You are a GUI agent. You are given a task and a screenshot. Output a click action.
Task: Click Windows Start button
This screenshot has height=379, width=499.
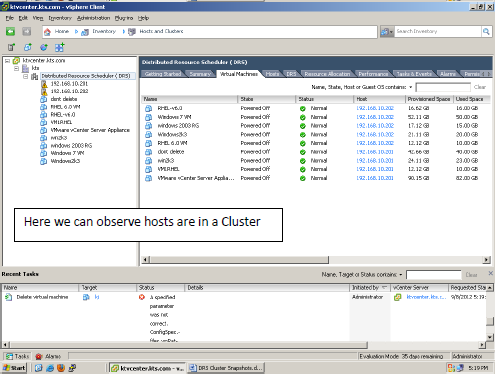14,368
